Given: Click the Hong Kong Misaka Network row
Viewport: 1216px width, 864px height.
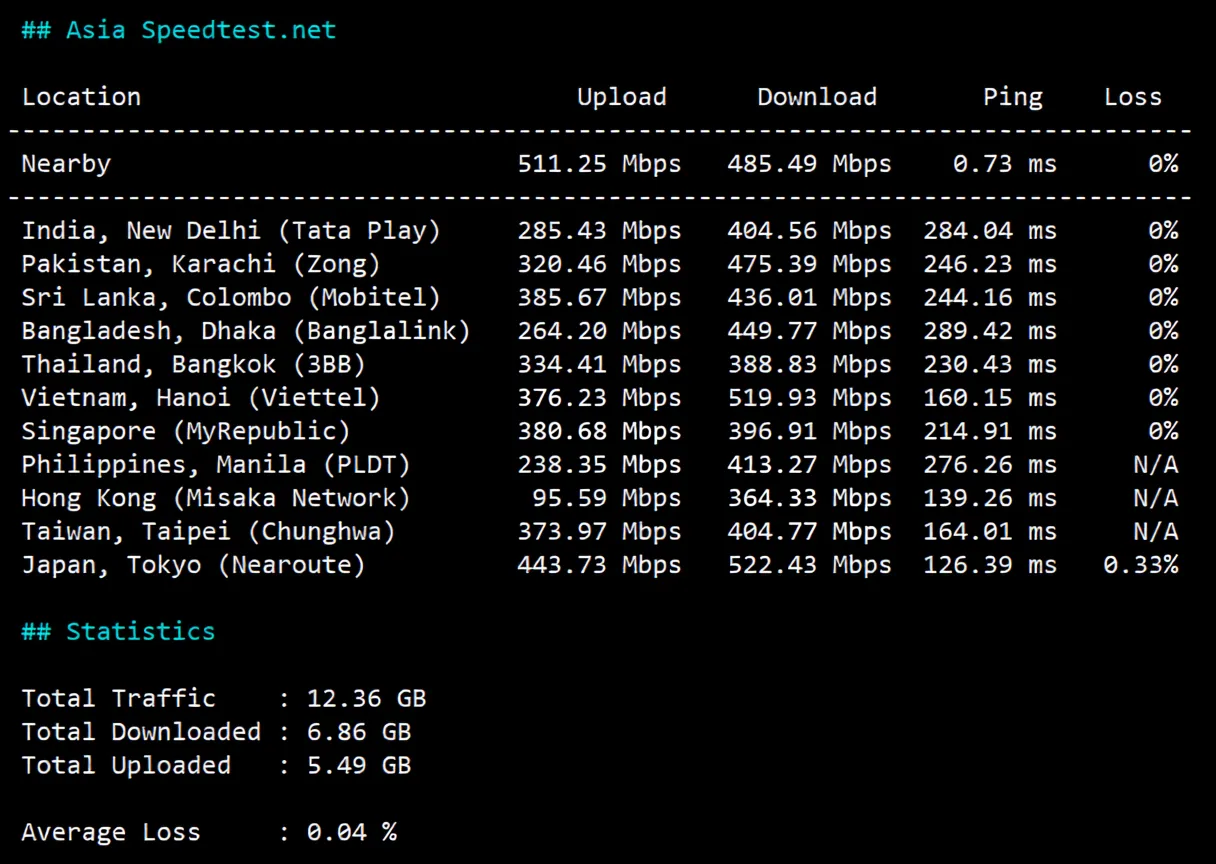Looking at the screenshot, I should [214, 497].
